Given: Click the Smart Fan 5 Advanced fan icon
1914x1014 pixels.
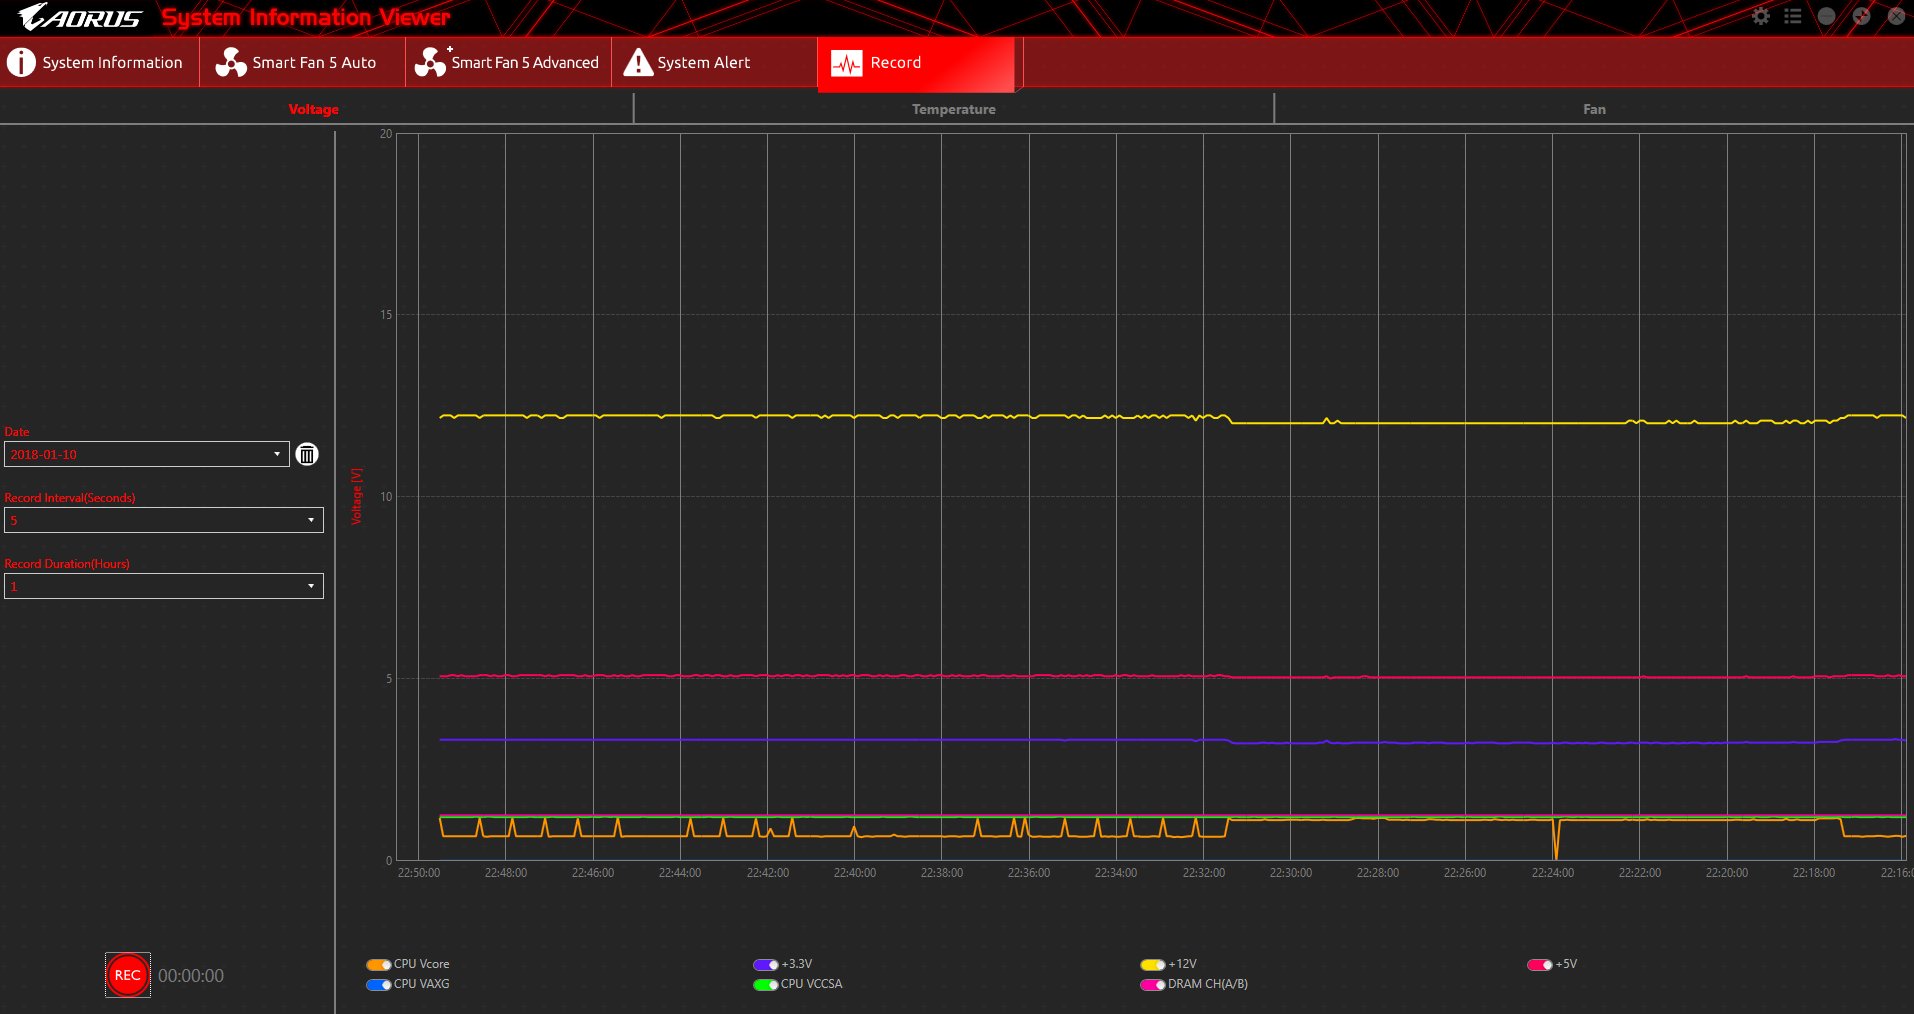Looking at the screenshot, I should click(430, 62).
